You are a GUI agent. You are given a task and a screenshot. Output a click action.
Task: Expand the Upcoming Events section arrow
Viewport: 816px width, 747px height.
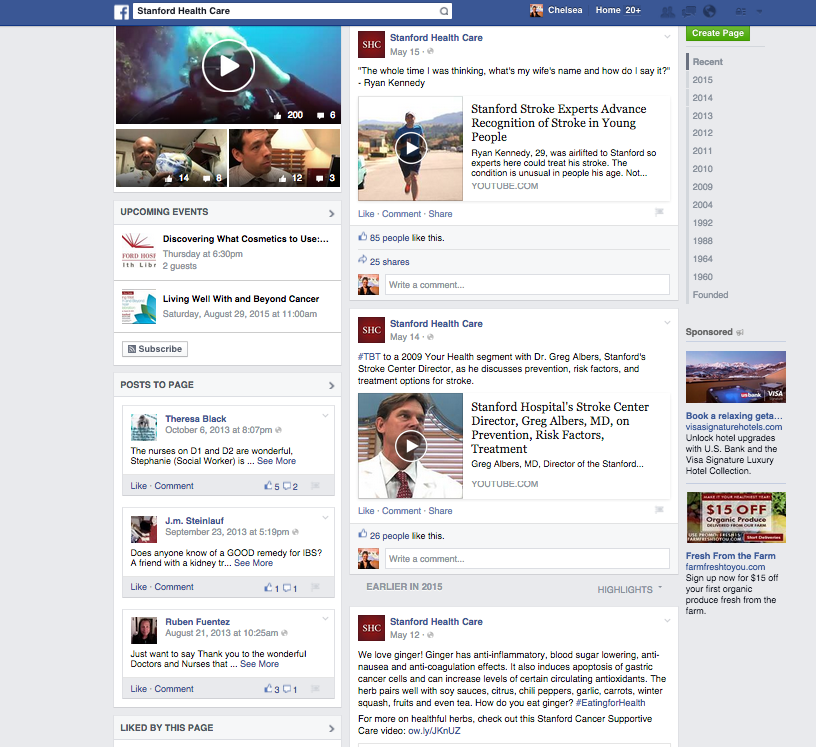point(332,213)
